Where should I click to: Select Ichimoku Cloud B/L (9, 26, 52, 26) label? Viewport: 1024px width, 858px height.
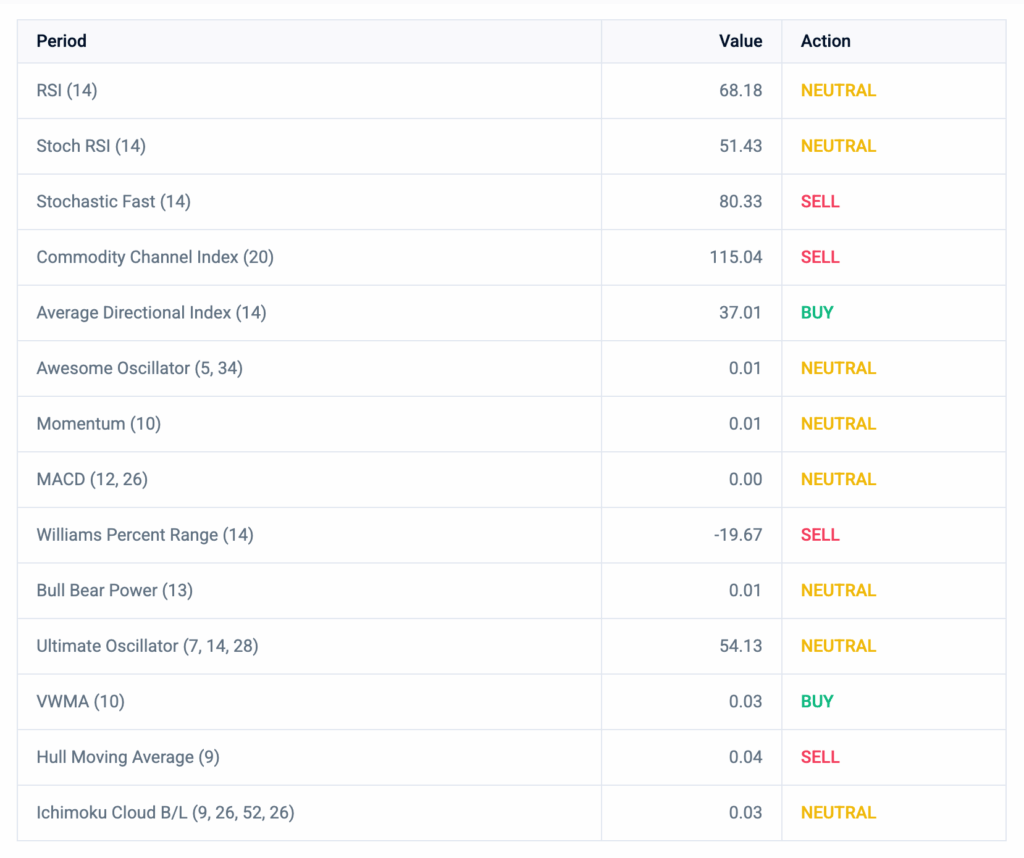[165, 812]
